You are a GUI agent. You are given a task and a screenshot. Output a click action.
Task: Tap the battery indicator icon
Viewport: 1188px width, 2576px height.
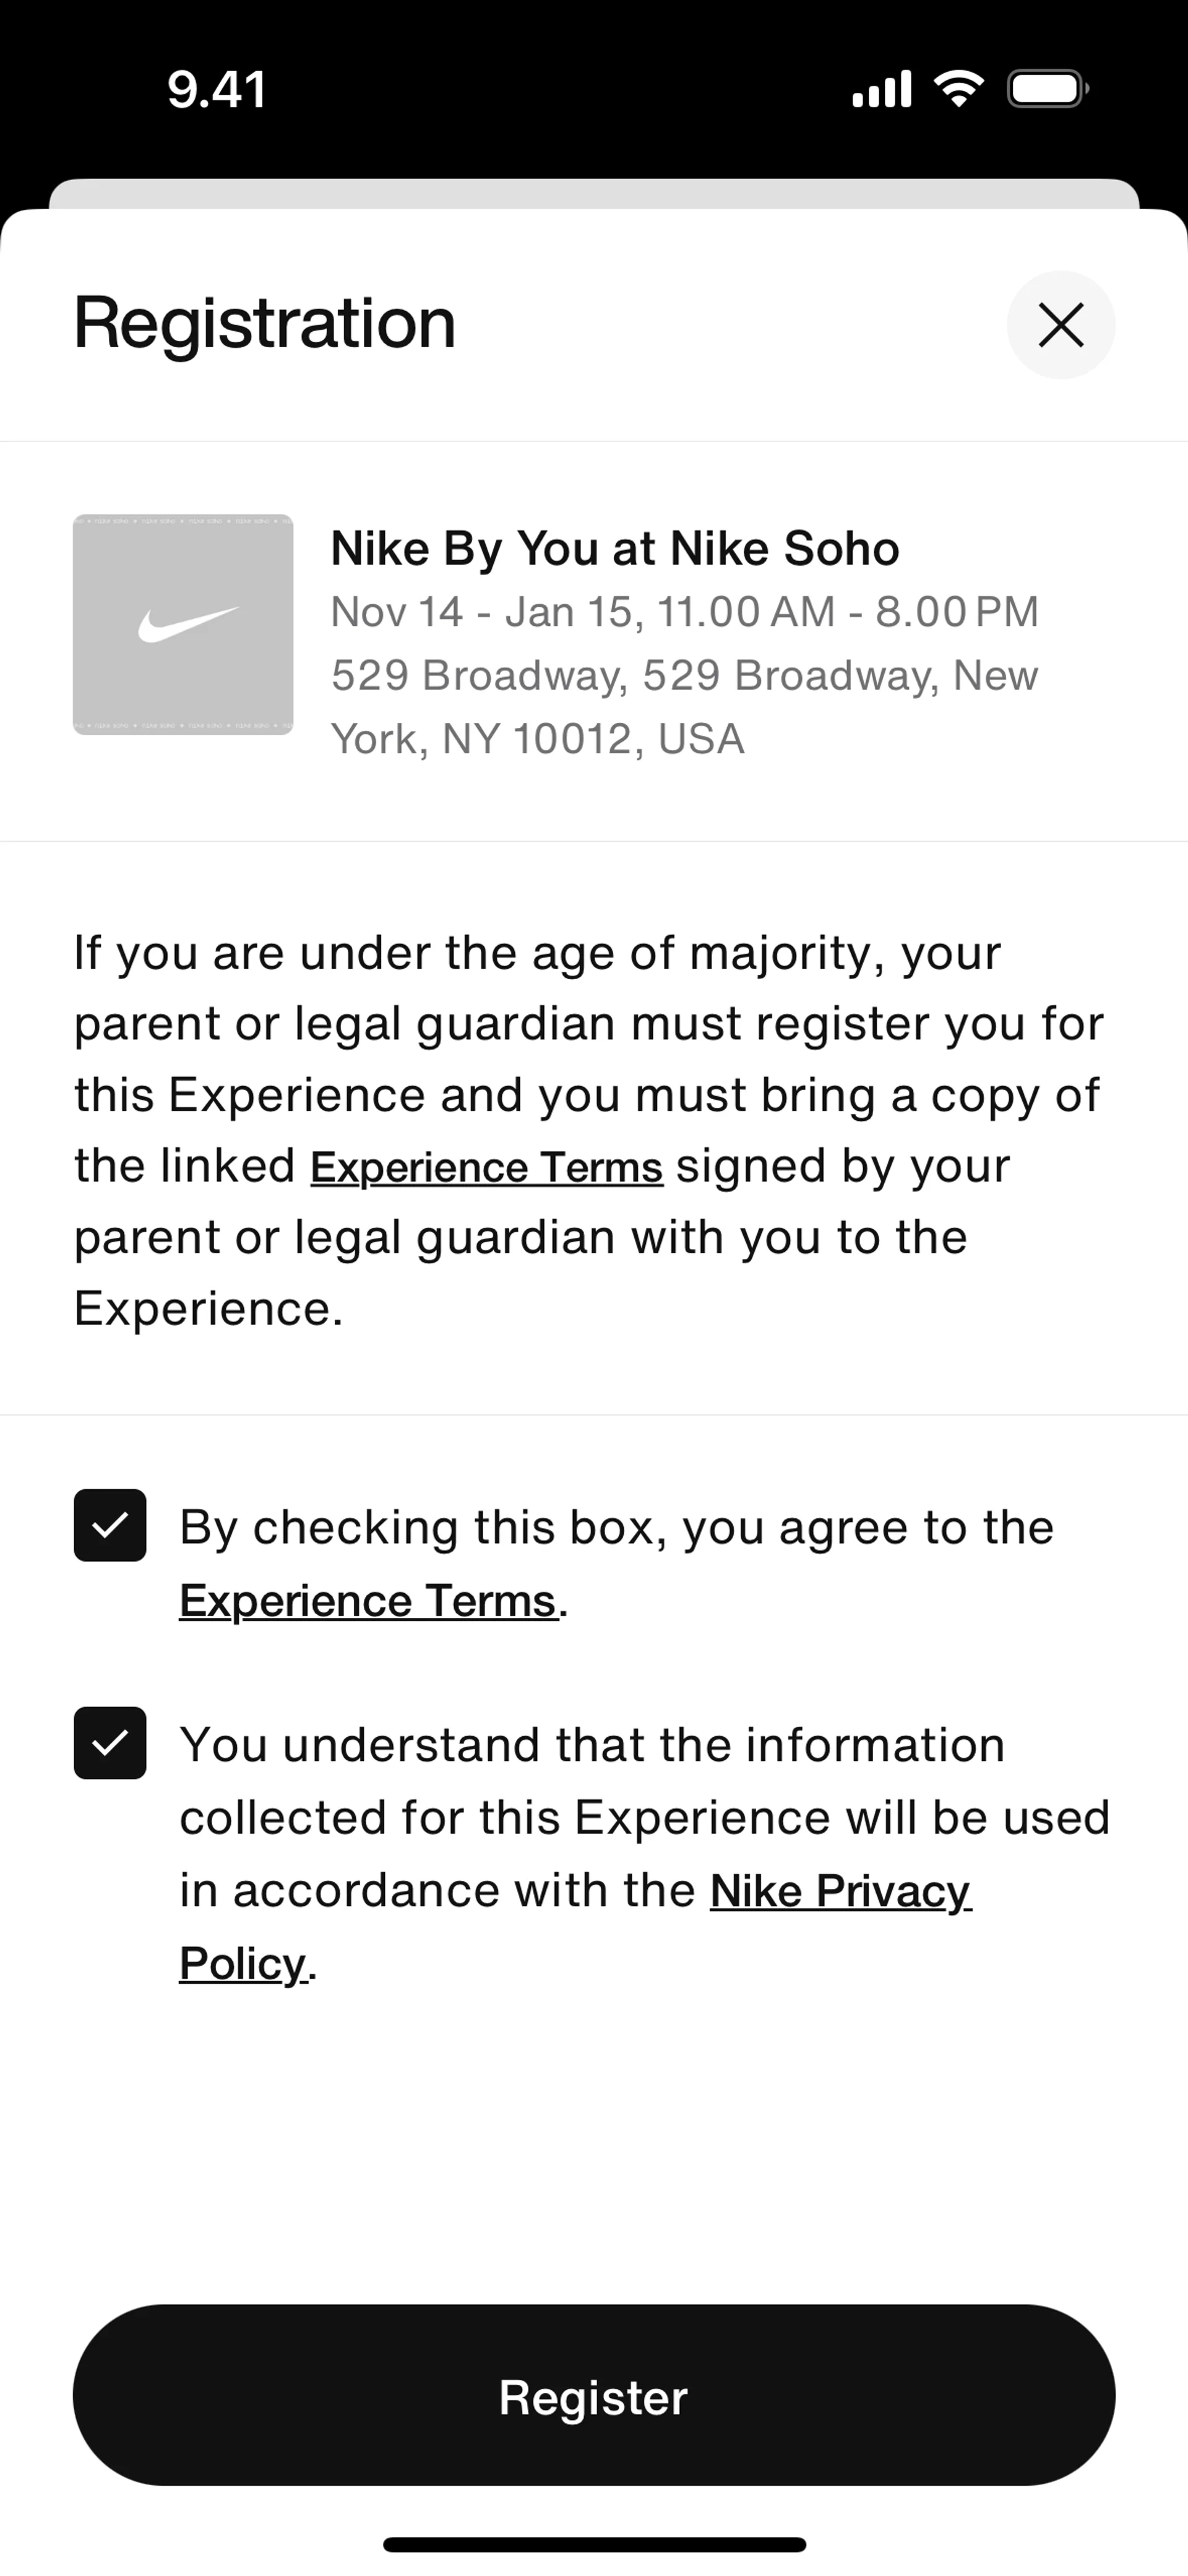(1047, 89)
